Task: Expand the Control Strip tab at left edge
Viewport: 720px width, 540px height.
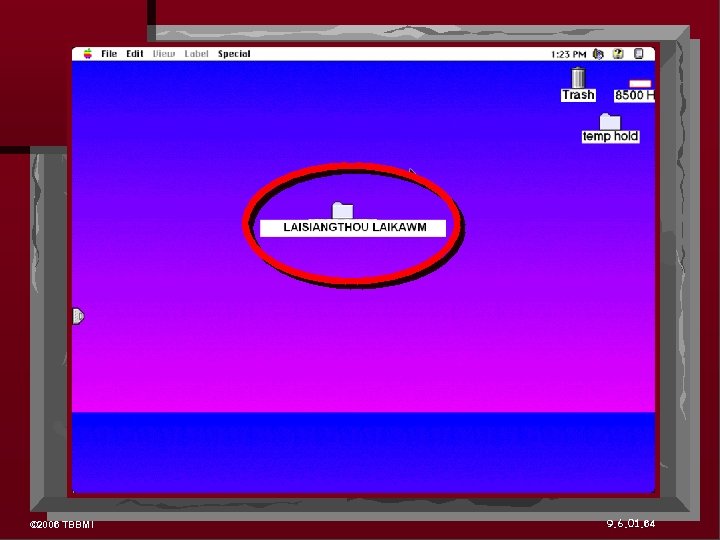Action: tap(79, 316)
